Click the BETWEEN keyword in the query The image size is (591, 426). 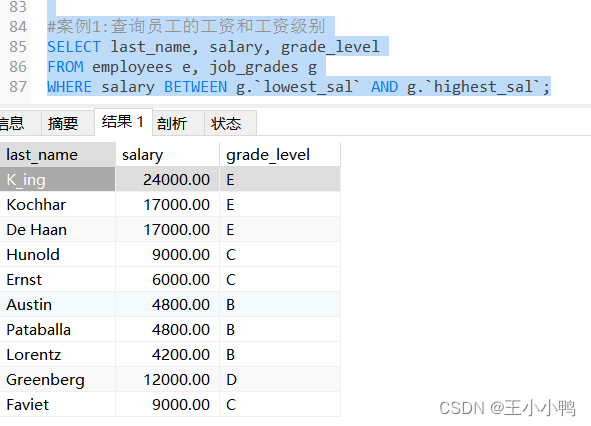pos(196,87)
